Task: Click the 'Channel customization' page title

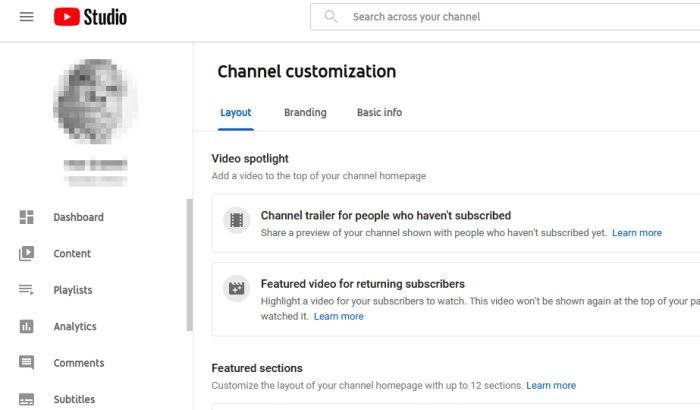Action: click(x=307, y=71)
